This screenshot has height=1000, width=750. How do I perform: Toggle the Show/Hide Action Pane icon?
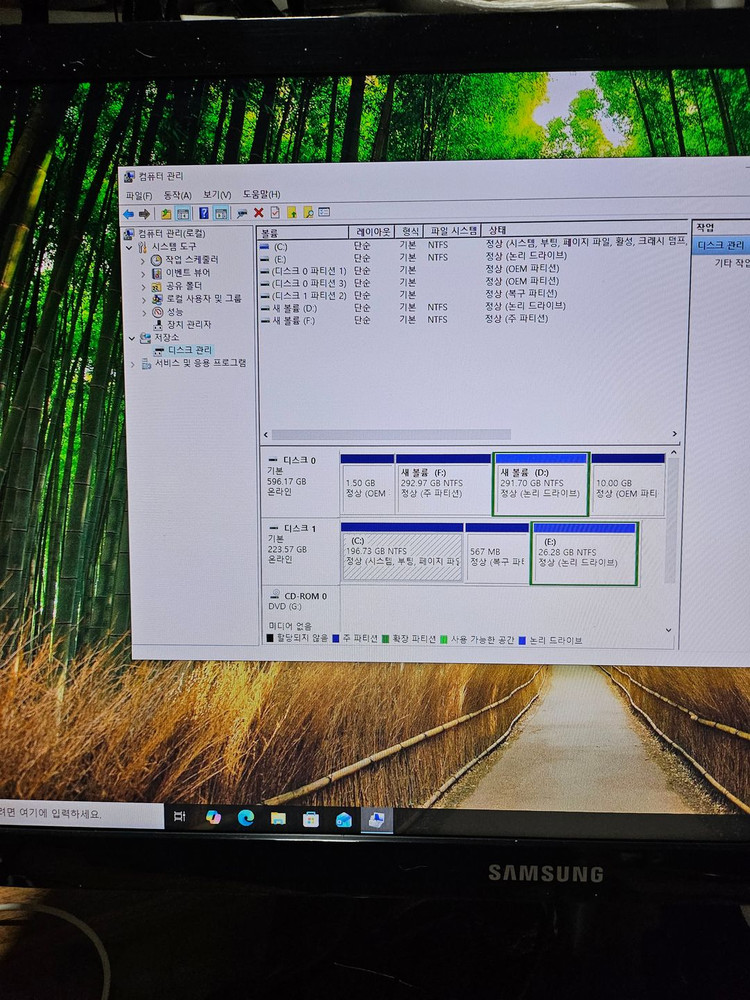[221, 213]
